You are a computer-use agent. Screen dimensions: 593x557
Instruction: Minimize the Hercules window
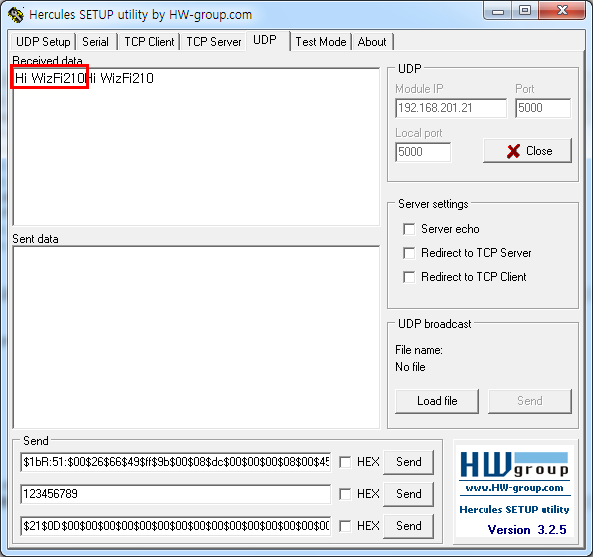point(498,11)
